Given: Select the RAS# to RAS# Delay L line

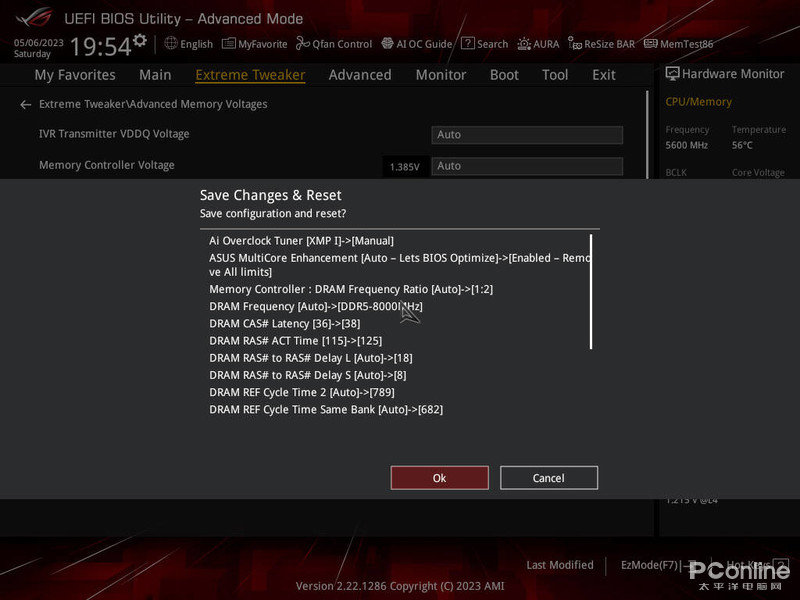Looking at the screenshot, I should pyautogui.click(x=311, y=358).
